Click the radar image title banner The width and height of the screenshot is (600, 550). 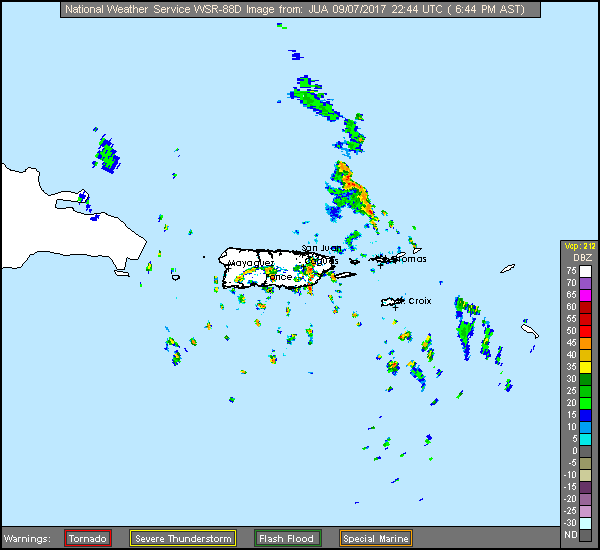(x=300, y=9)
